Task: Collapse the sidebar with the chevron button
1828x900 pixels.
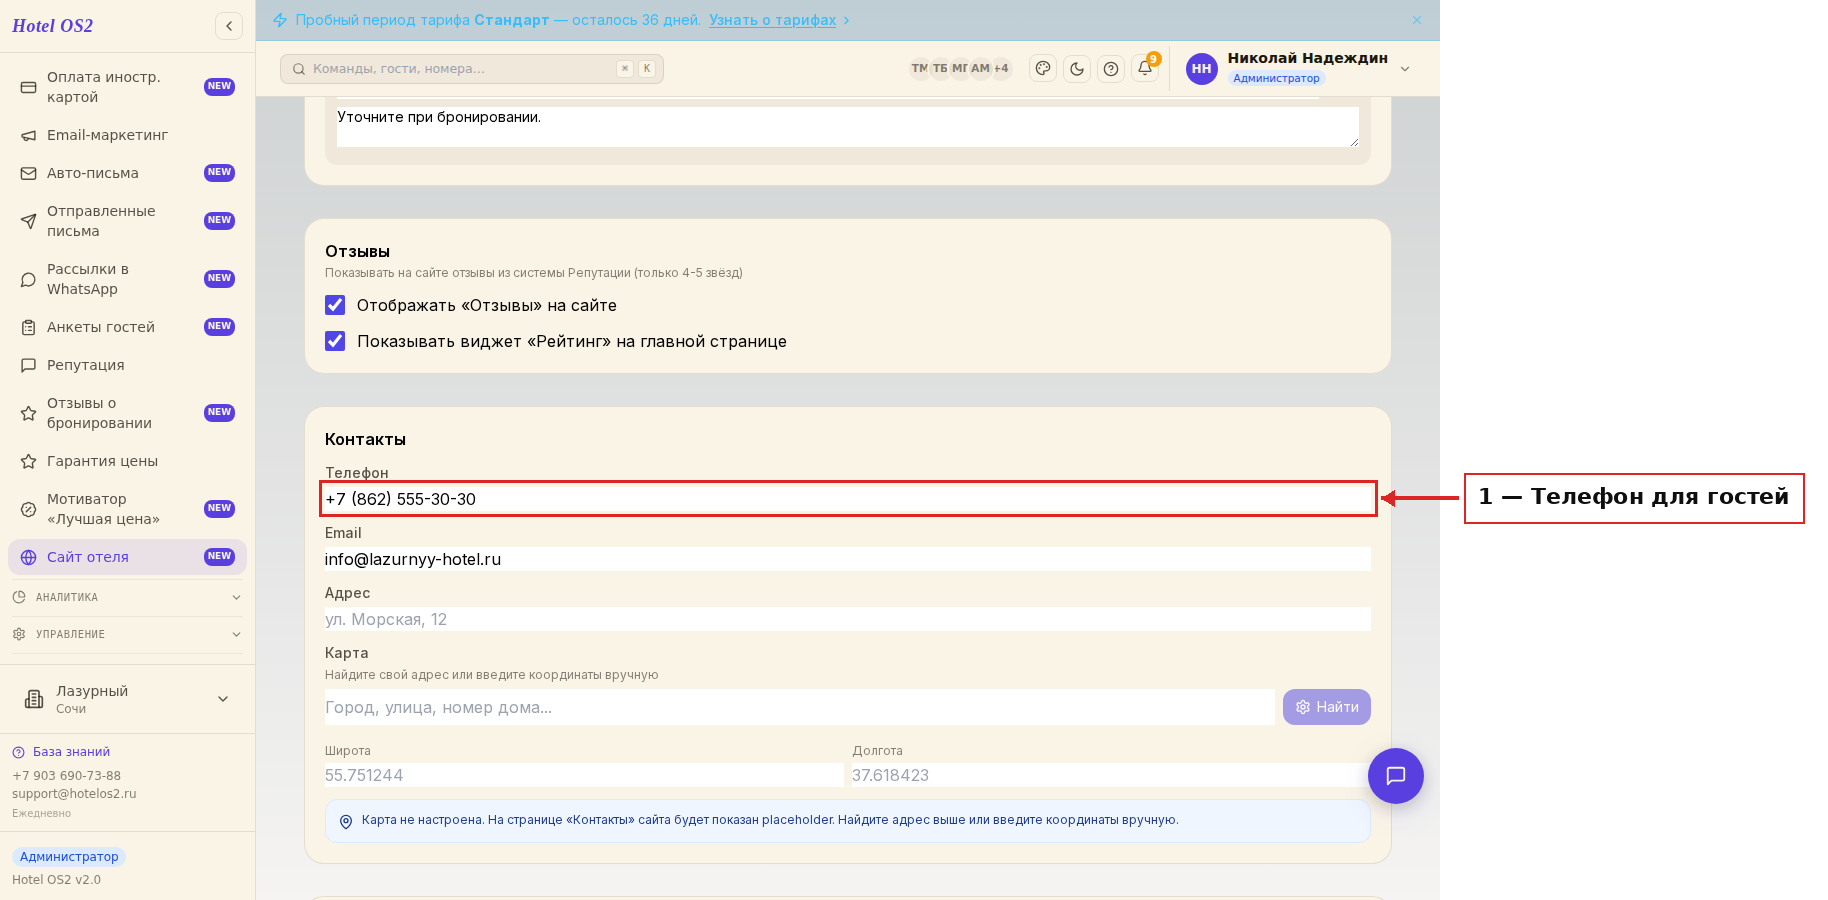Action: click(229, 26)
